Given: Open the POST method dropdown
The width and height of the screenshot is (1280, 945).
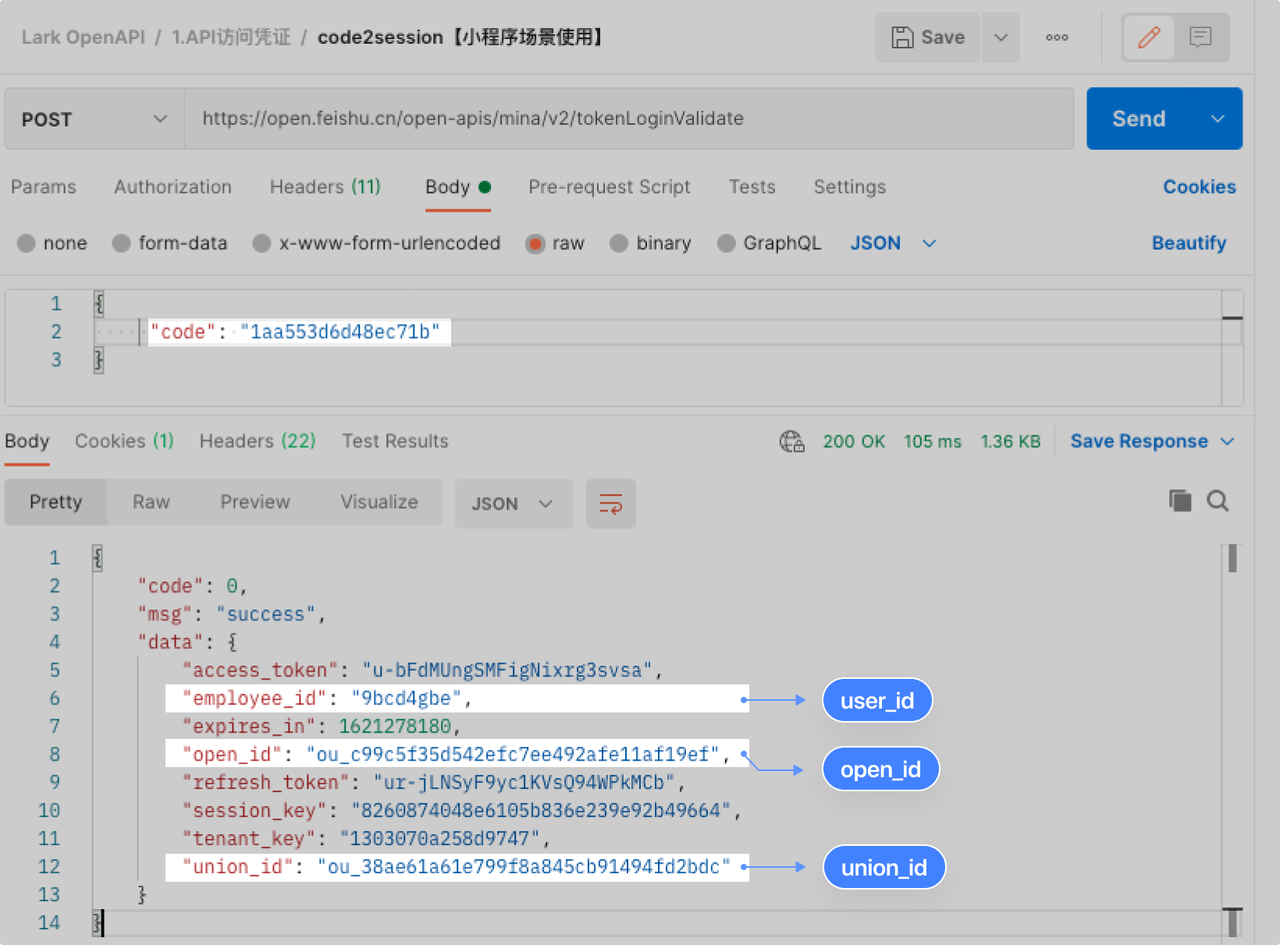Looking at the screenshot, I should [x=94, y=119].
